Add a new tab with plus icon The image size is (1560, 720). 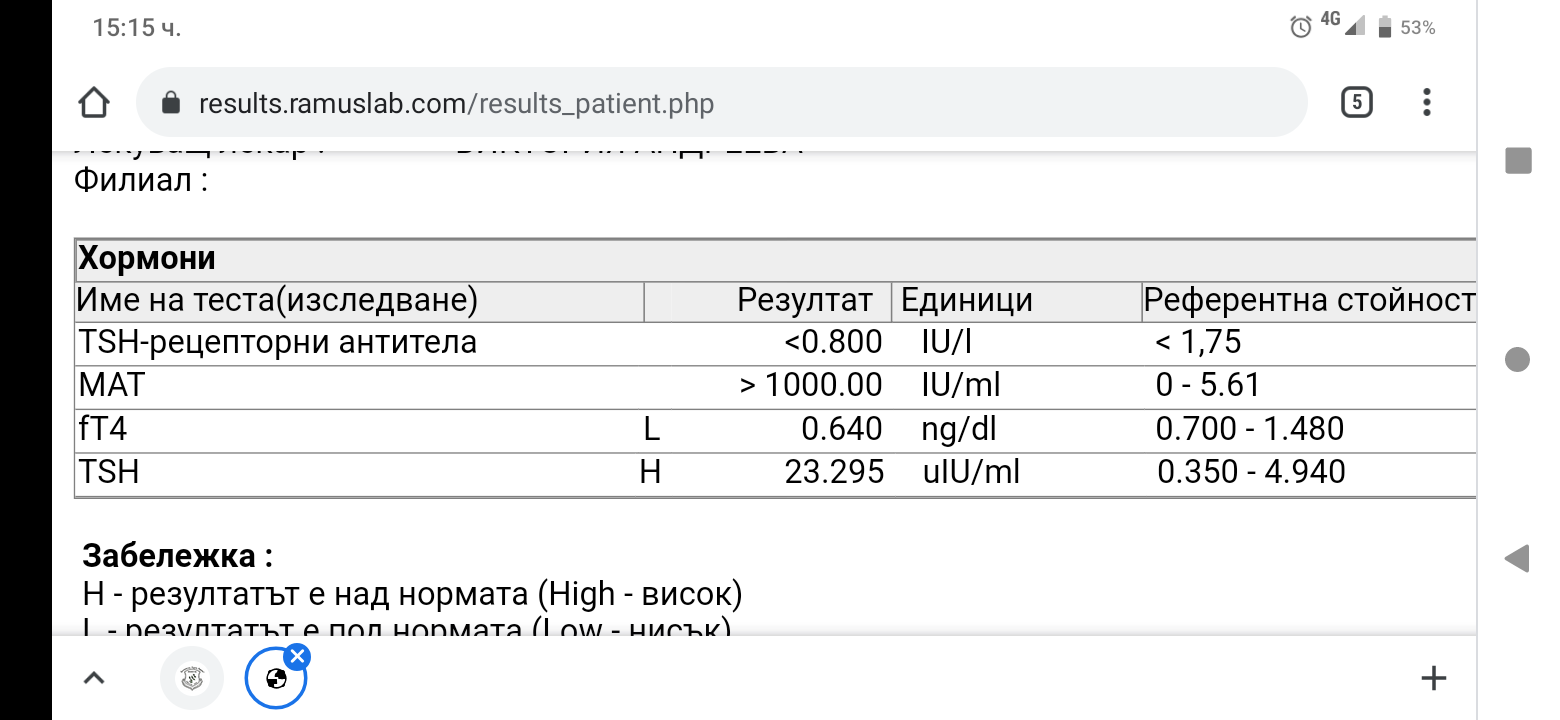(x=1433, y=679)
